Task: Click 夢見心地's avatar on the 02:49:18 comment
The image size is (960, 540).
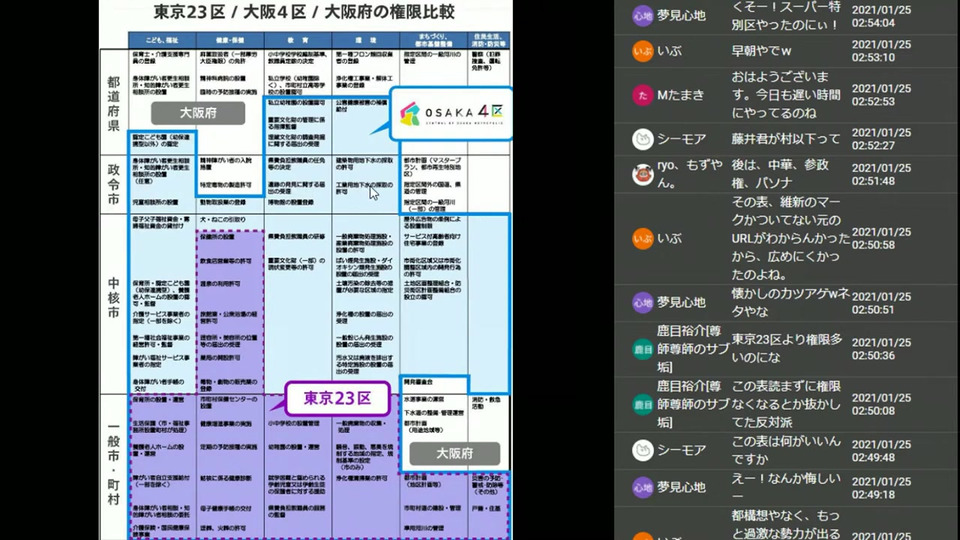Action: pyautogui.click(x=642, y=487)
